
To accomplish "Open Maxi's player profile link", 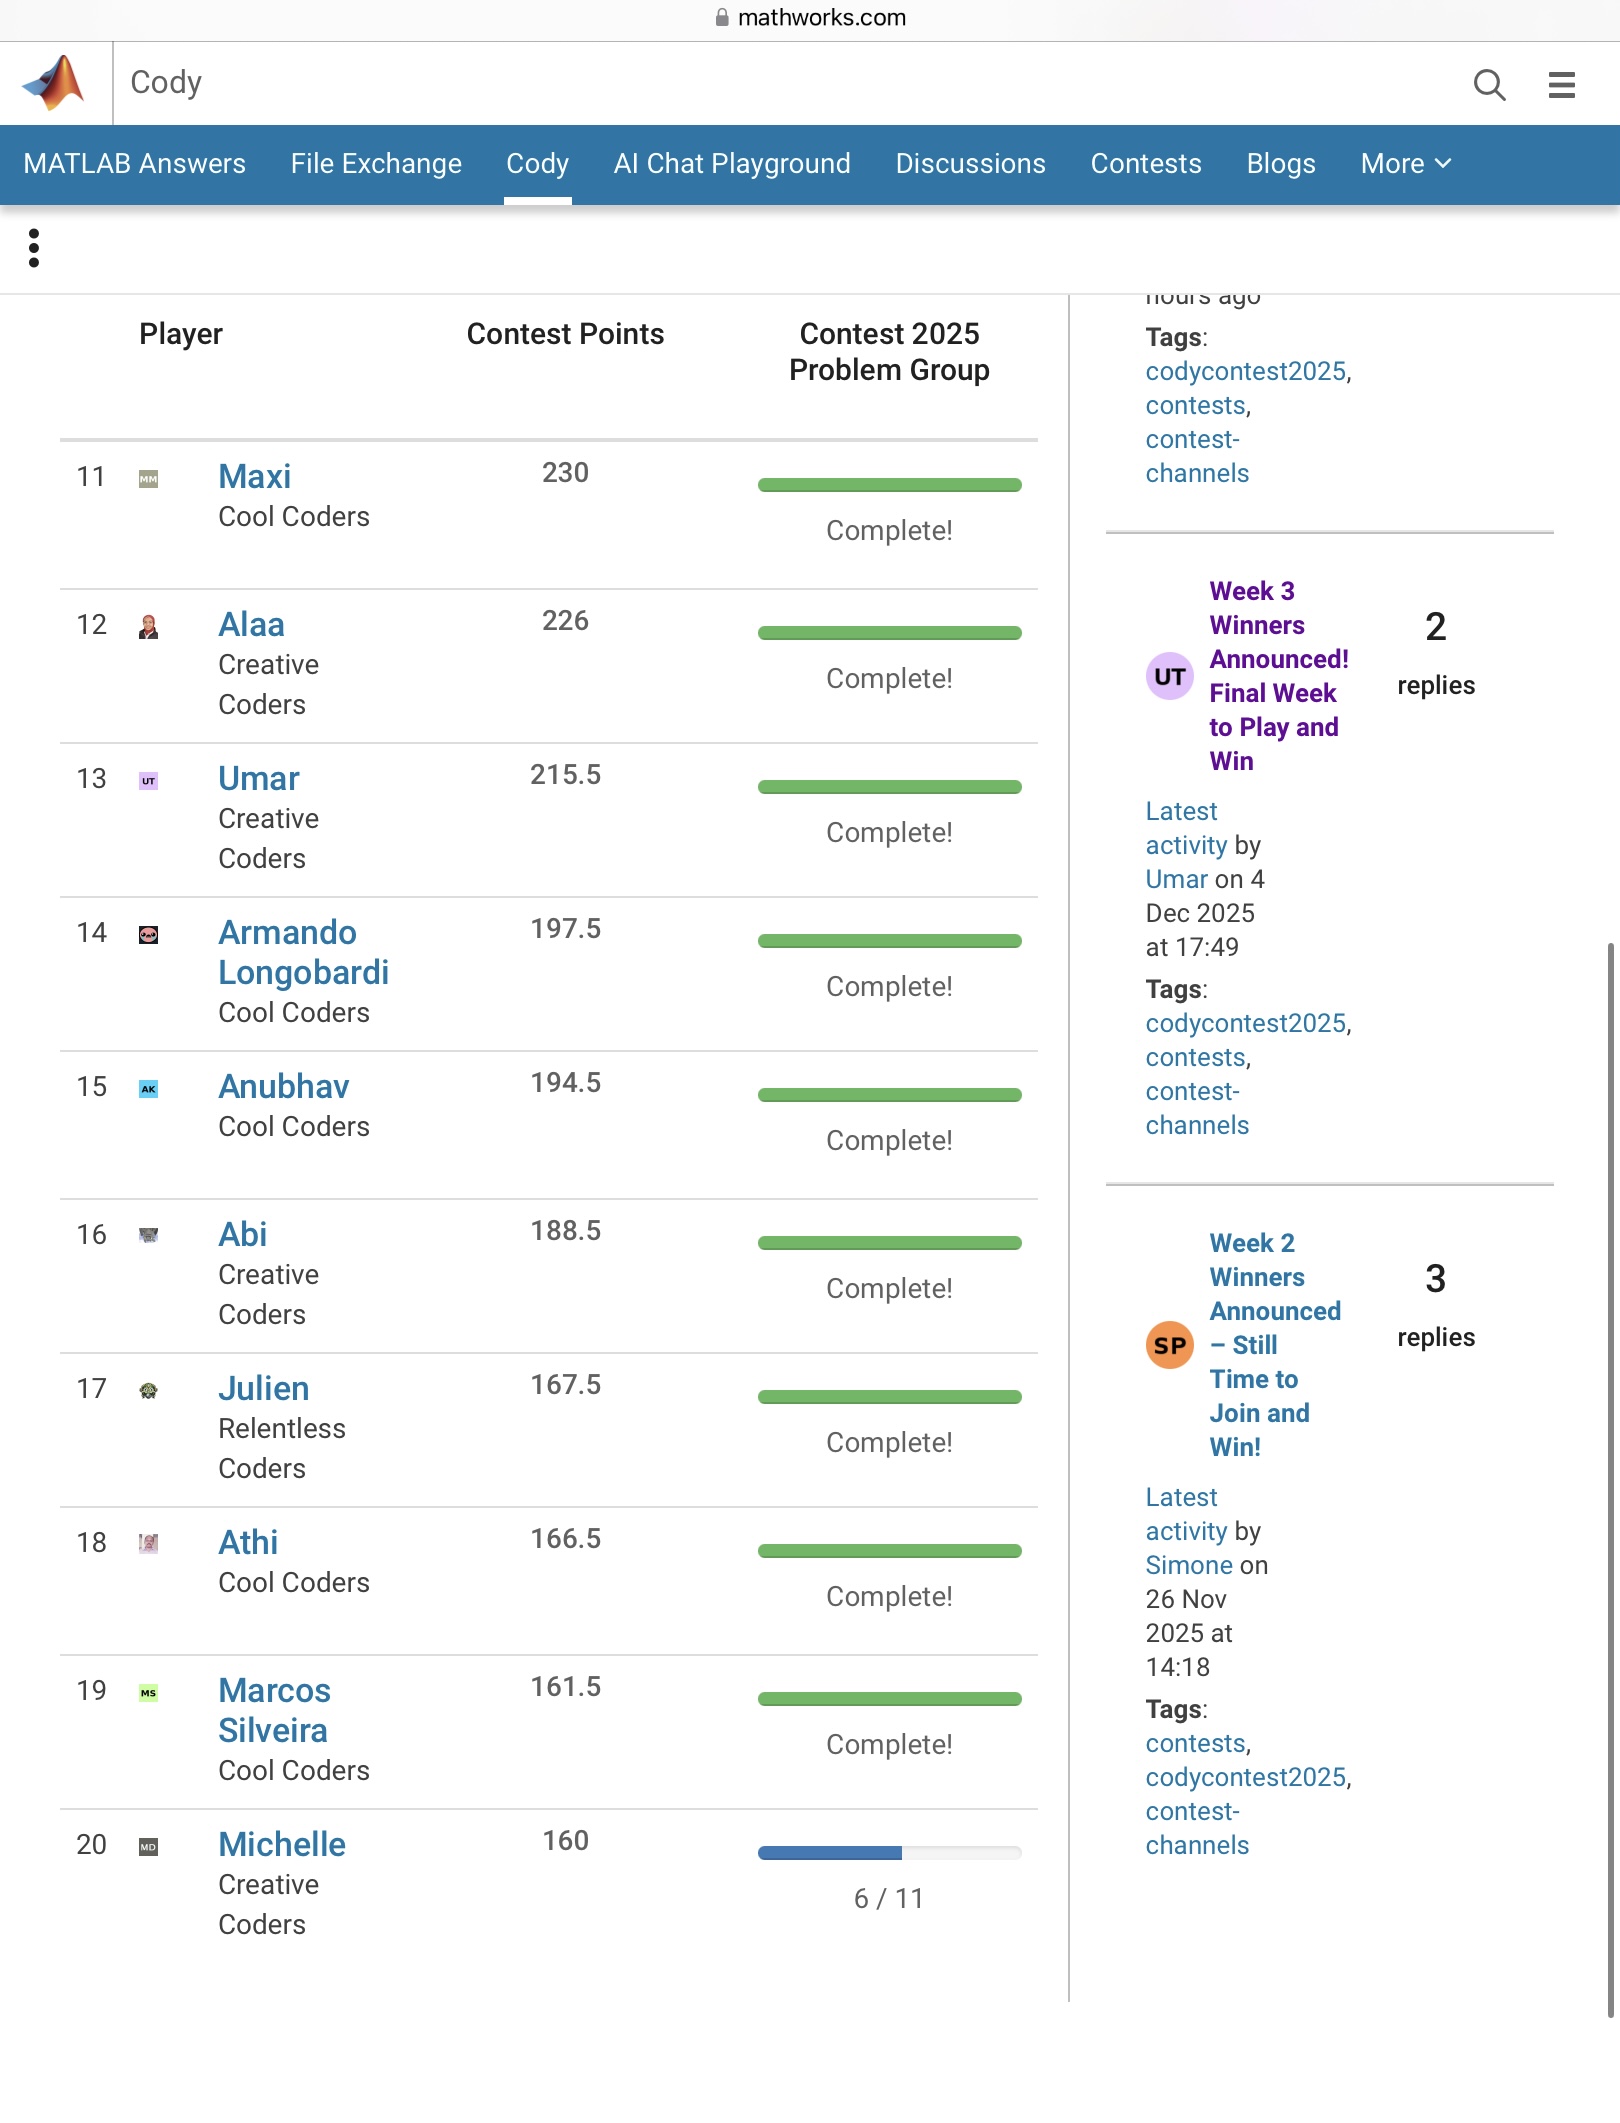I will (x=255, y=477).
